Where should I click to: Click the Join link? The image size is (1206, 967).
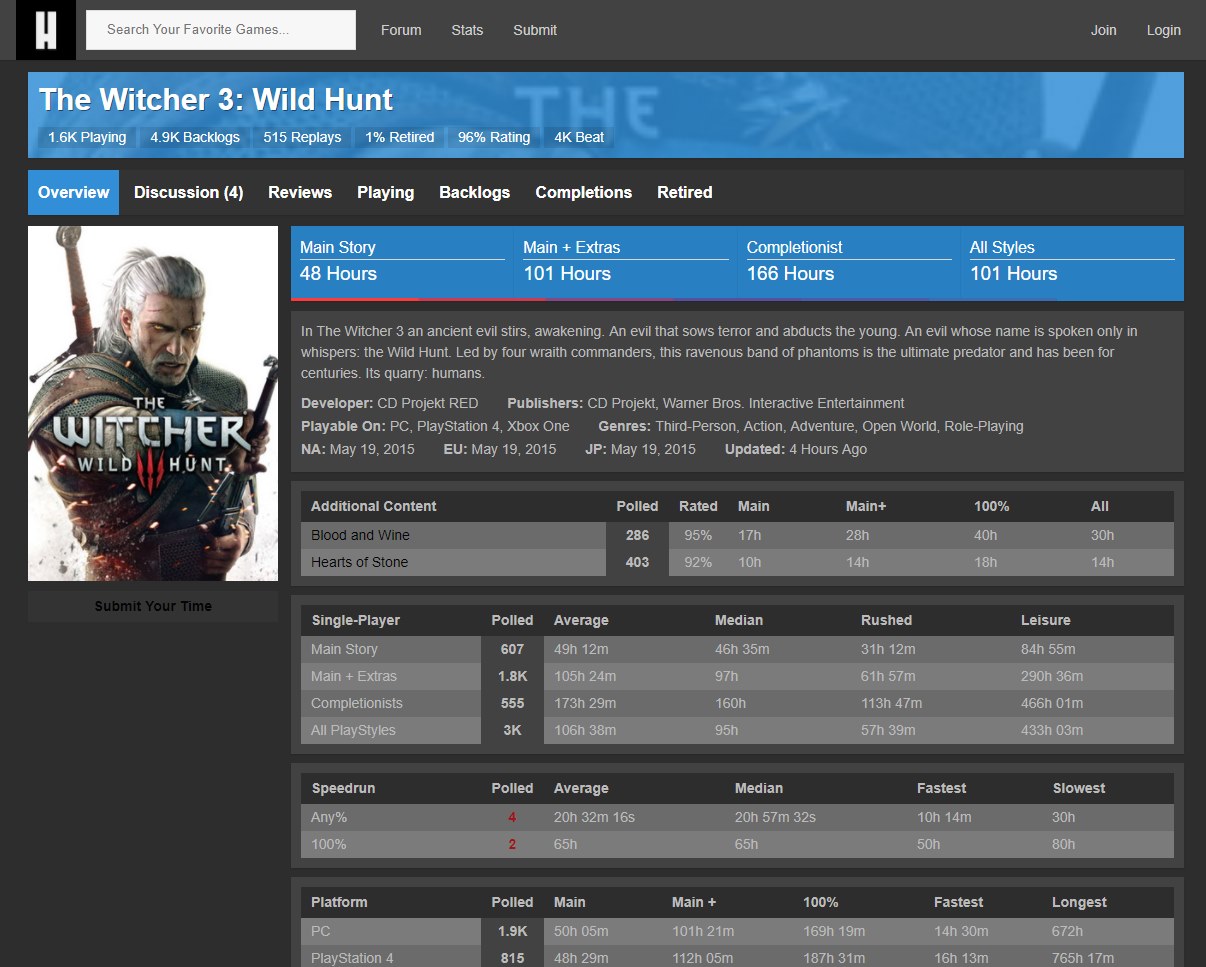(1104, 30)
